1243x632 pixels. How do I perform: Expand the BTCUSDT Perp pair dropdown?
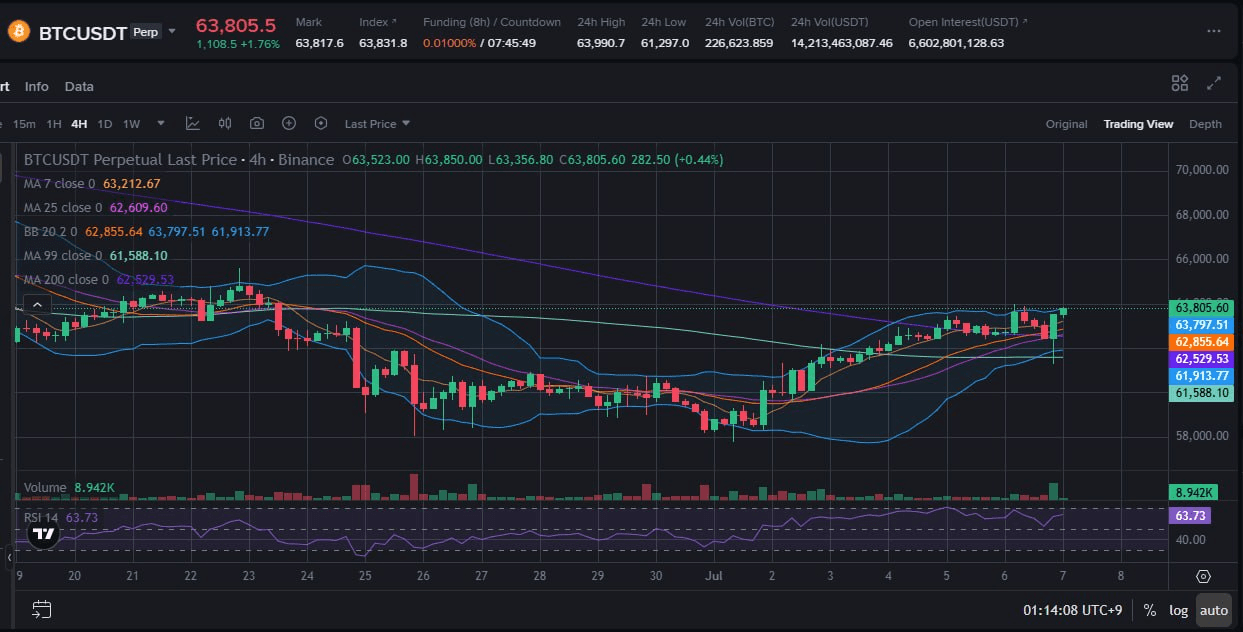point(172,31)
